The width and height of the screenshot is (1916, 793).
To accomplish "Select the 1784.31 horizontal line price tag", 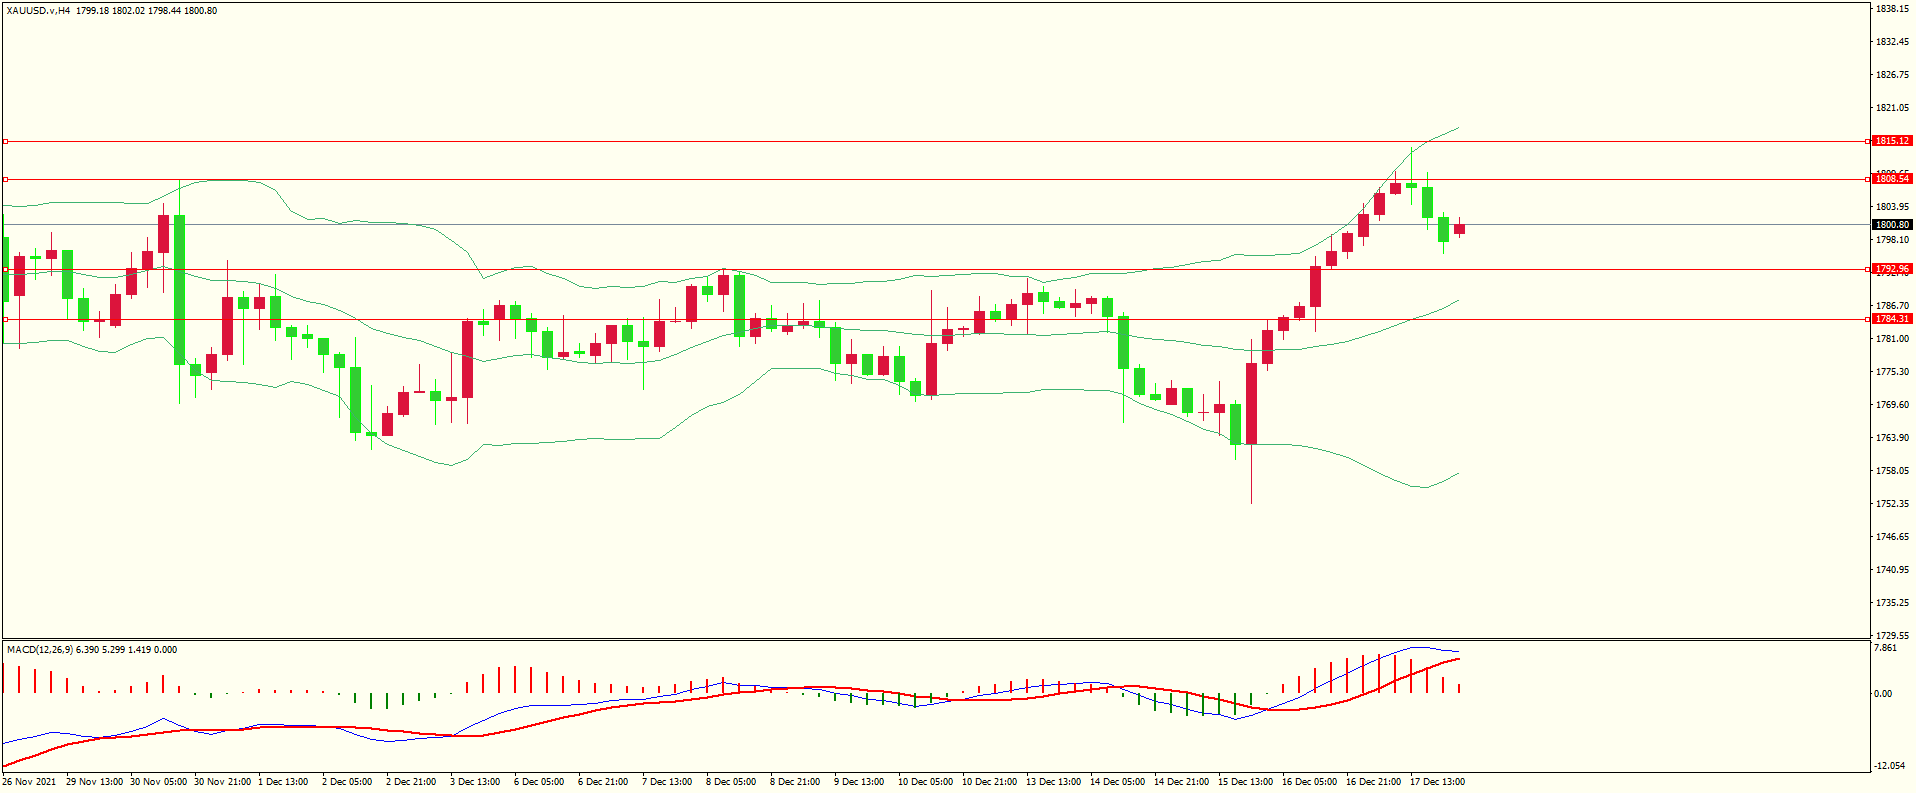I will (1892, 319).
